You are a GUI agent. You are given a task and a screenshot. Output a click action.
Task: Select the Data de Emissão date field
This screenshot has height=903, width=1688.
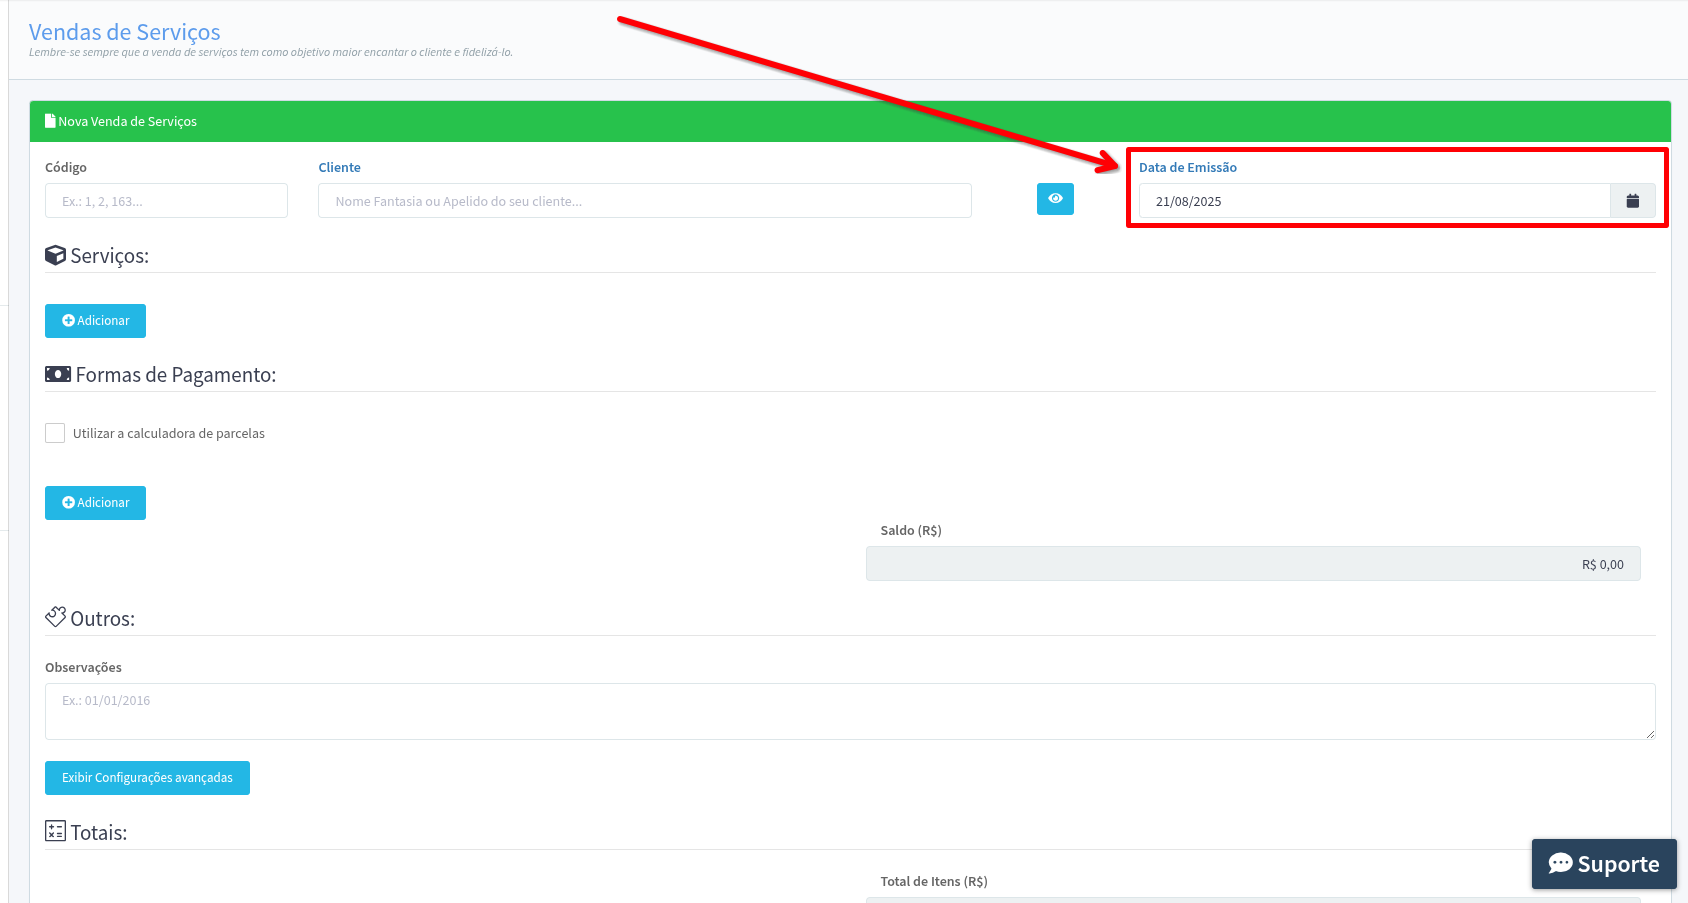1373,201
